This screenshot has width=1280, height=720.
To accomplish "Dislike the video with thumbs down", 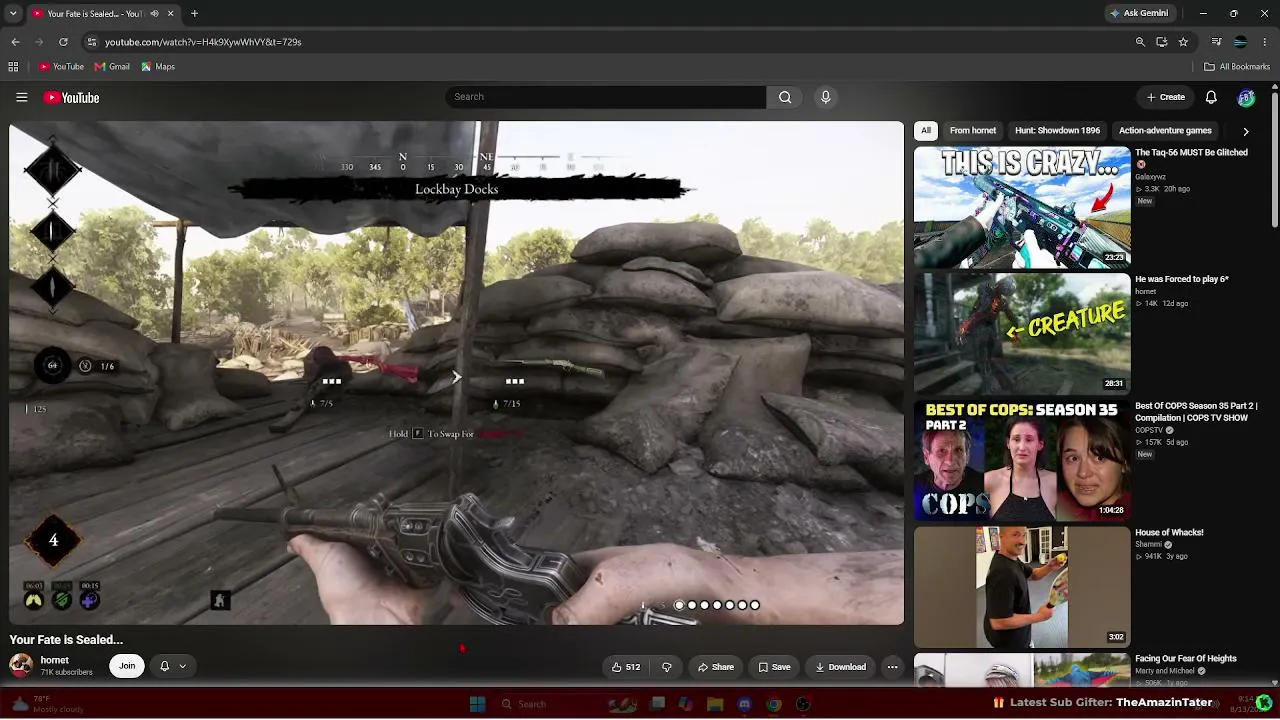I will (x=666, y=667).
